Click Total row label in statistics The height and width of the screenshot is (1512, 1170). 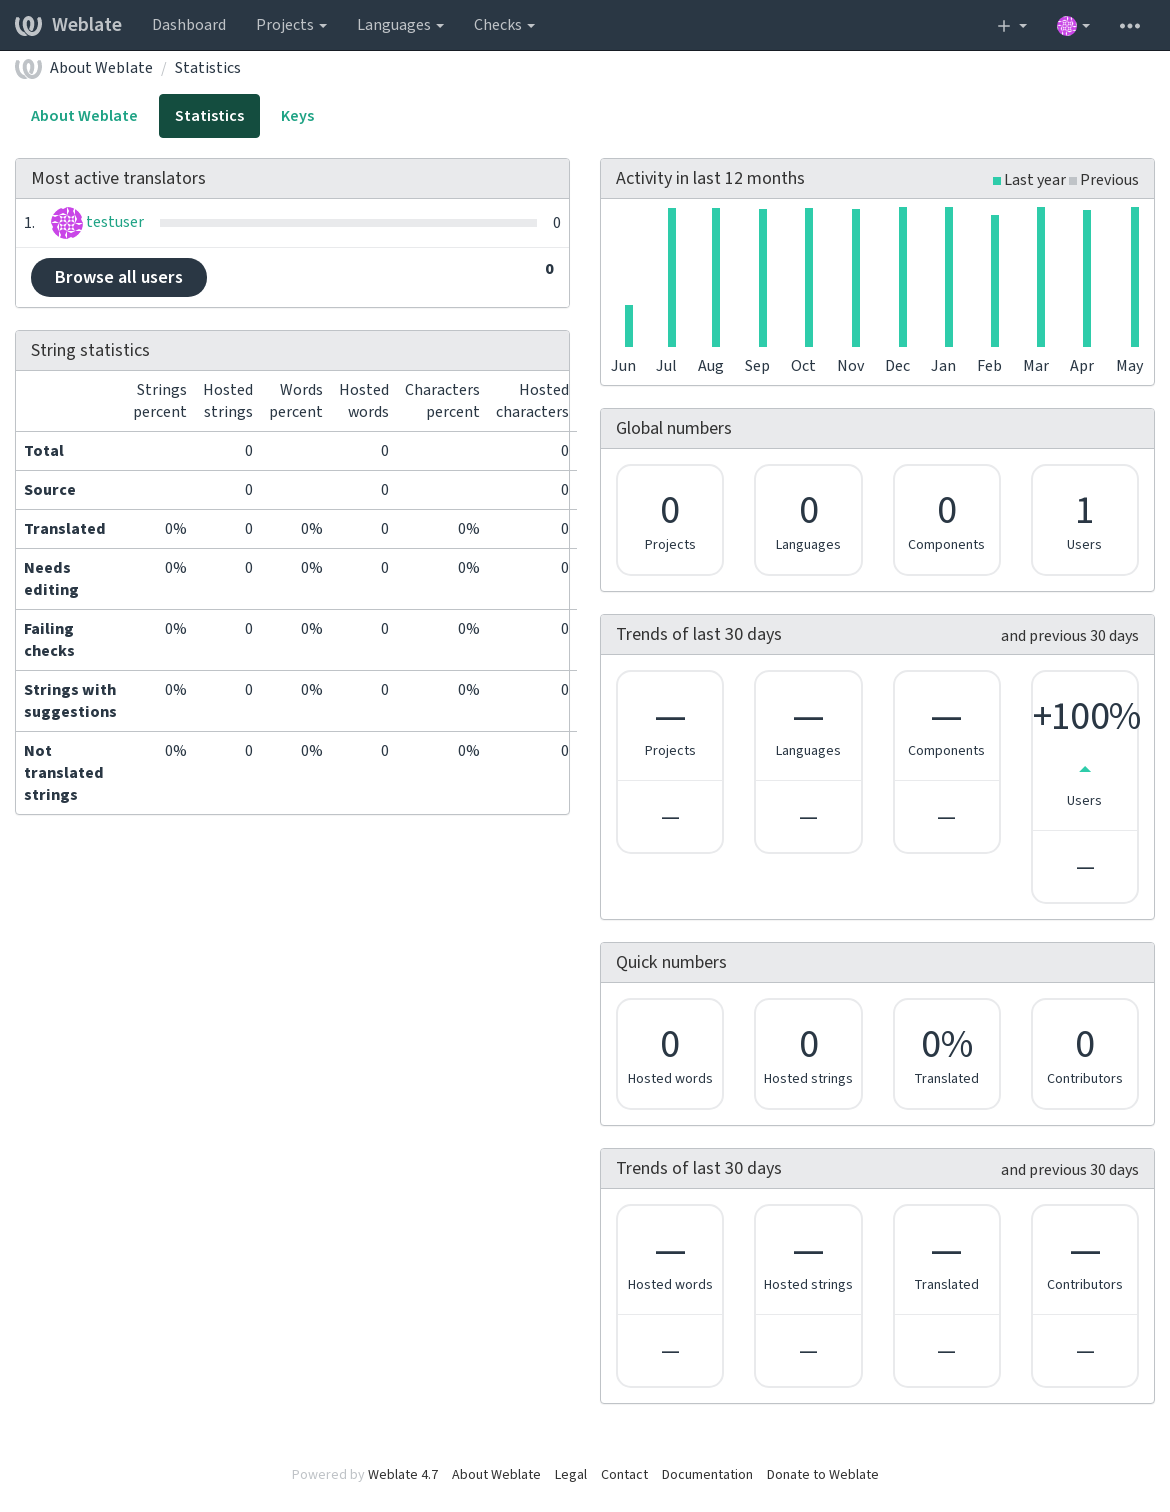pos(44,451)
